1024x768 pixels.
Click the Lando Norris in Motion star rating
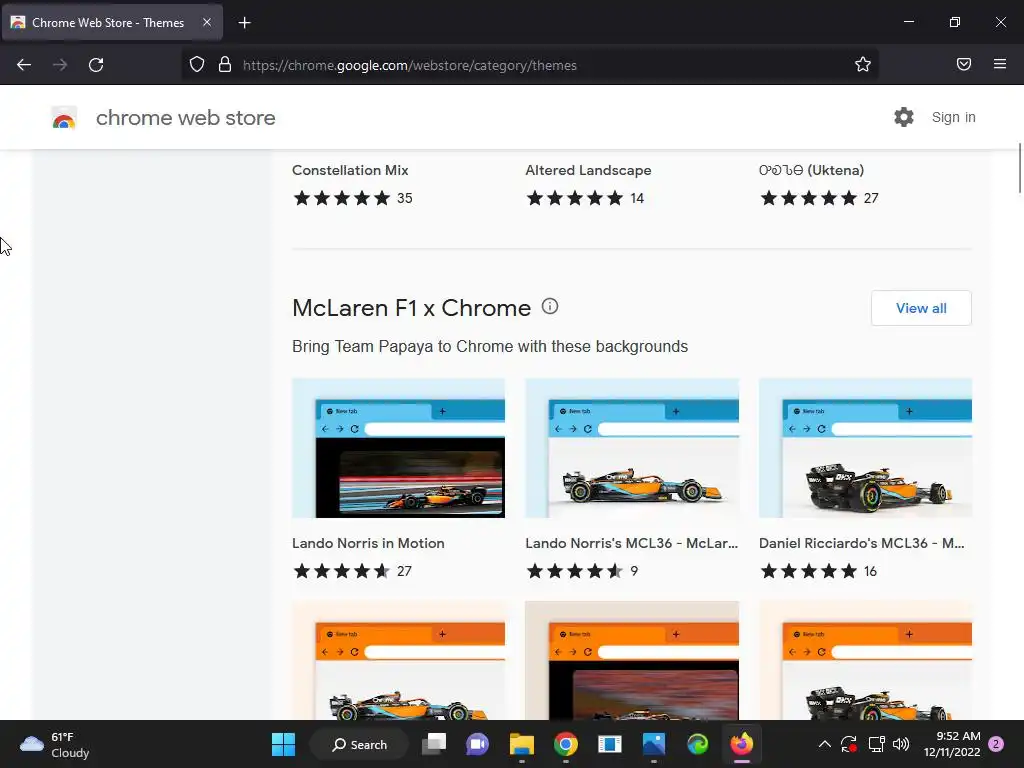342,571
